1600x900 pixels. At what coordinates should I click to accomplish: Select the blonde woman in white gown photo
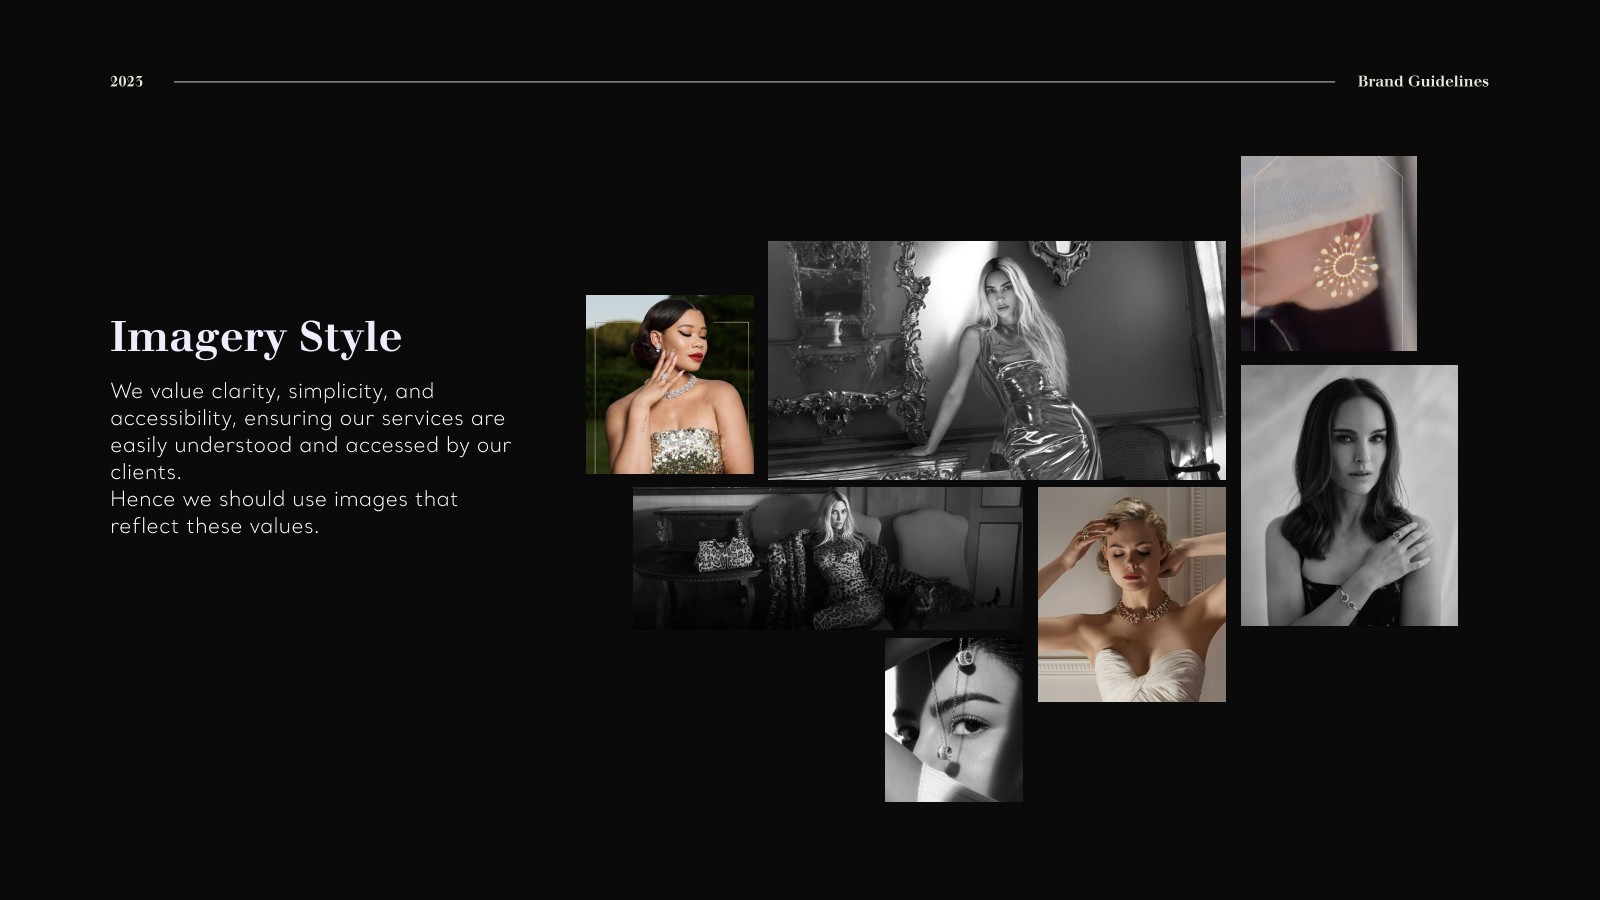(1132, 594)
